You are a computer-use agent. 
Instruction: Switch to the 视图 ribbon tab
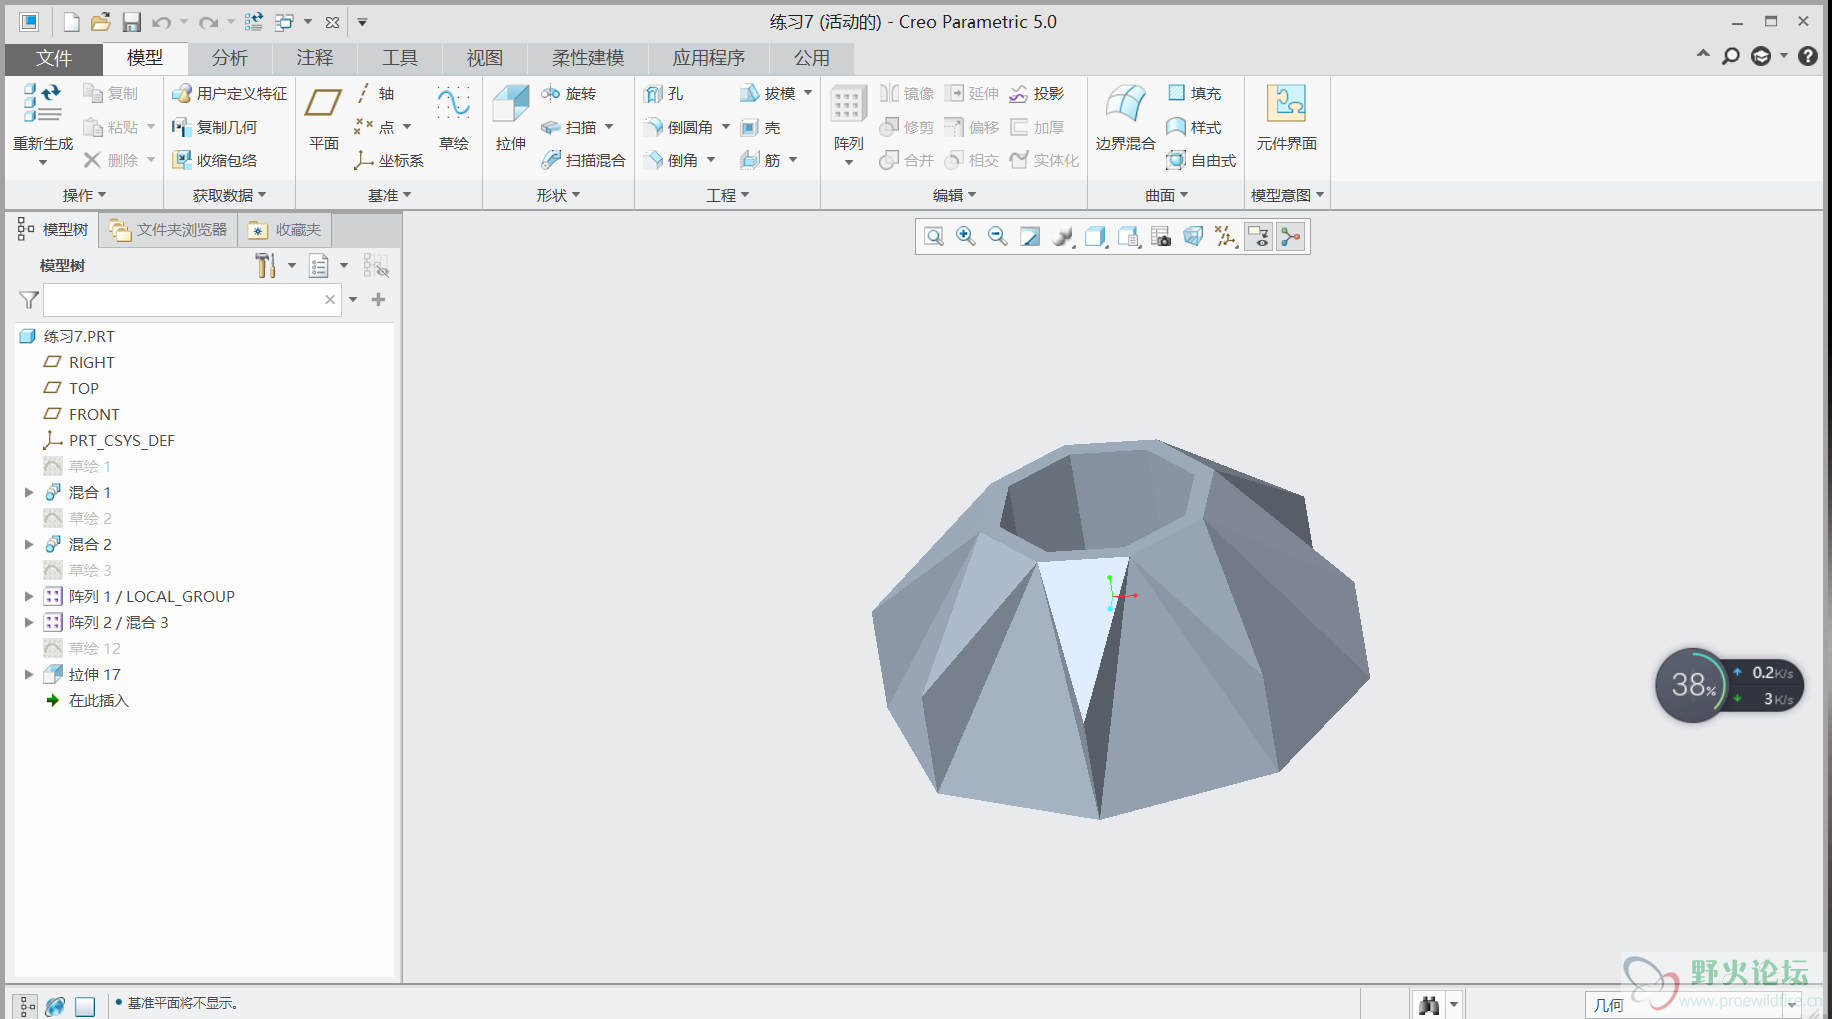click(x=484, y=58)
